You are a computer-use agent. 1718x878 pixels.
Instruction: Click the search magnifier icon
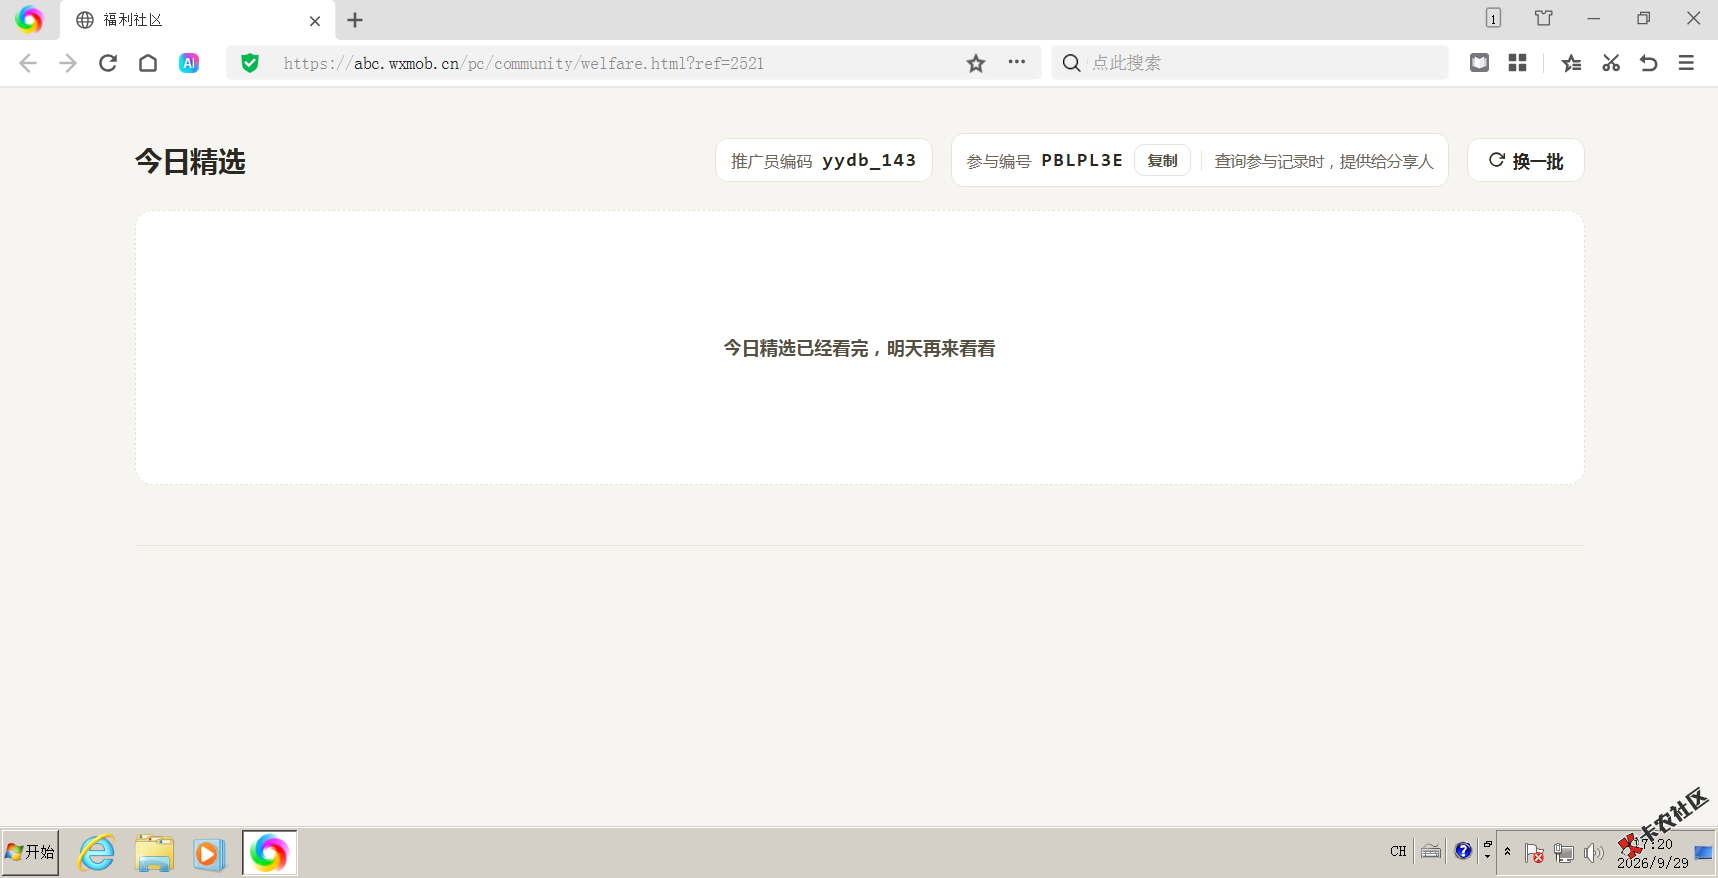click(x=1071, y=63)
